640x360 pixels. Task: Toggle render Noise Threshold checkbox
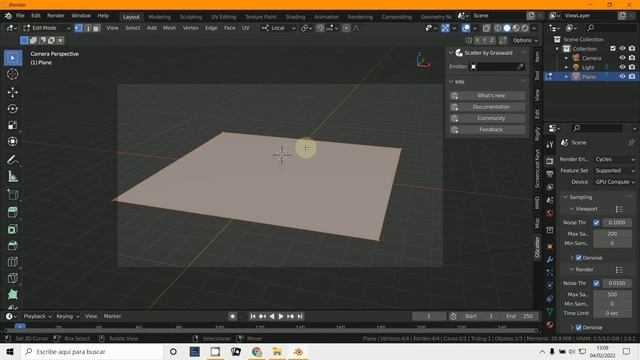(x=596, y=283)
